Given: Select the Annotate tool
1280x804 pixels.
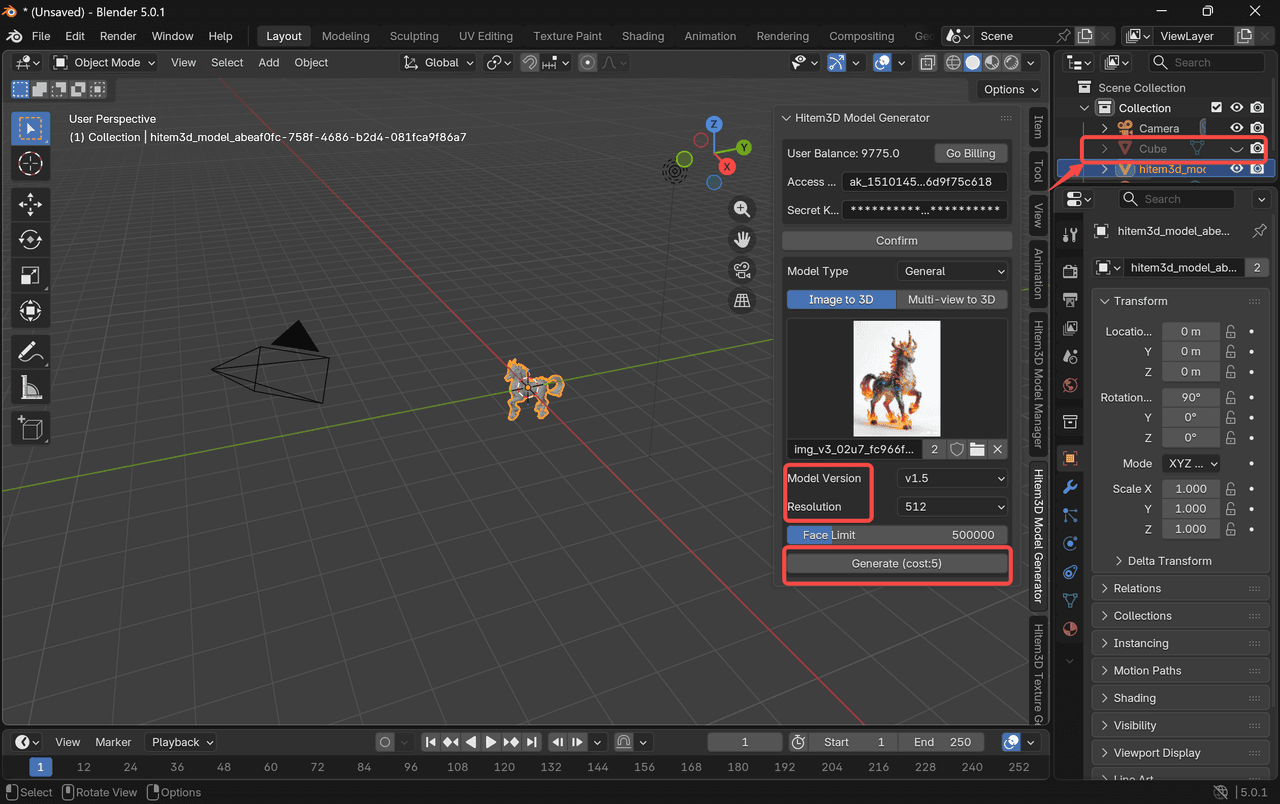Looking at the screenshot, I should coord(30,352).
